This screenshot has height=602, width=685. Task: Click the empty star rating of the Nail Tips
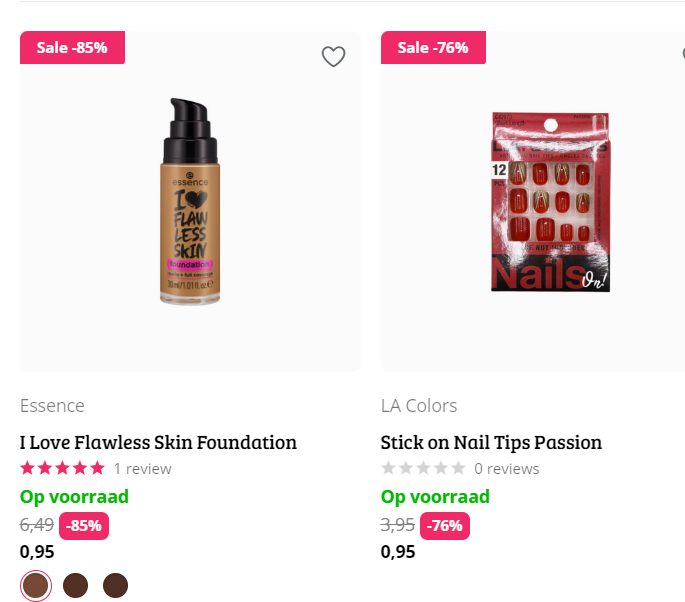(x=423, y=468)
